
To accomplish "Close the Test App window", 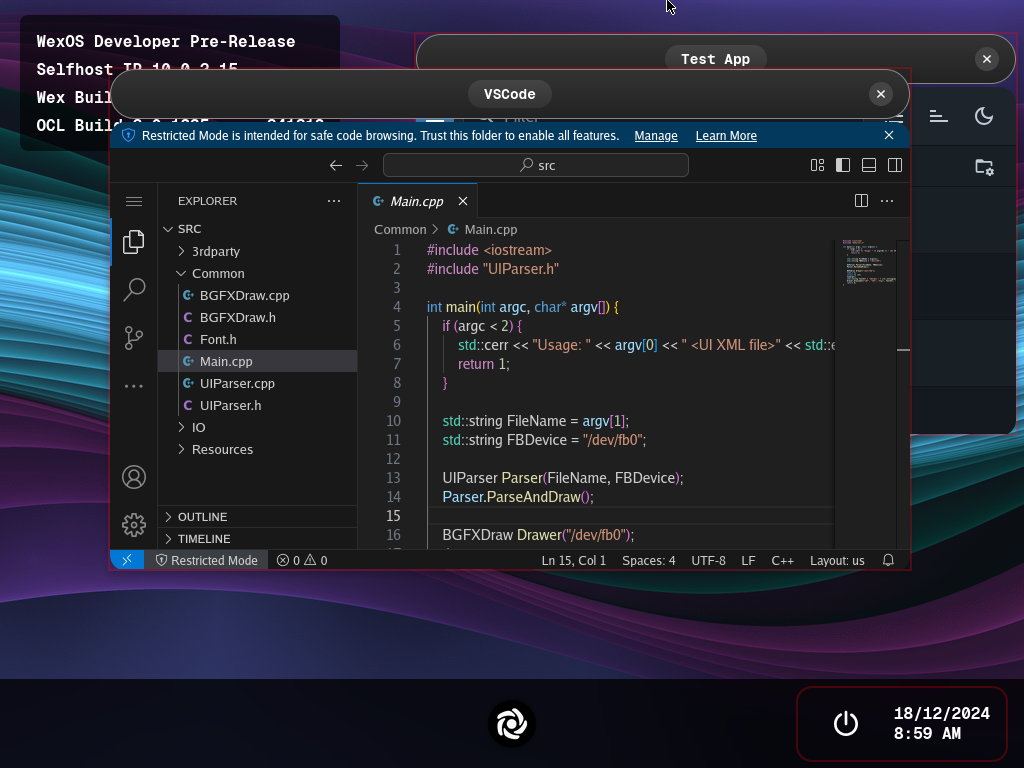I will (987, 59).
